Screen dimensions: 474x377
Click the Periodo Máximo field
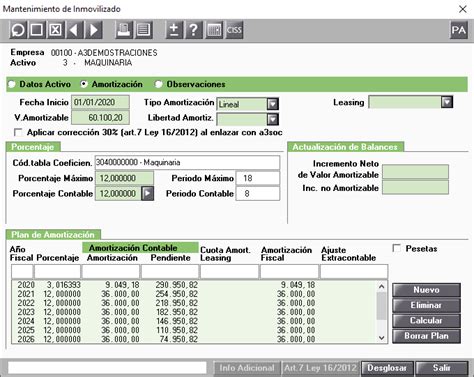pos(258,178)
